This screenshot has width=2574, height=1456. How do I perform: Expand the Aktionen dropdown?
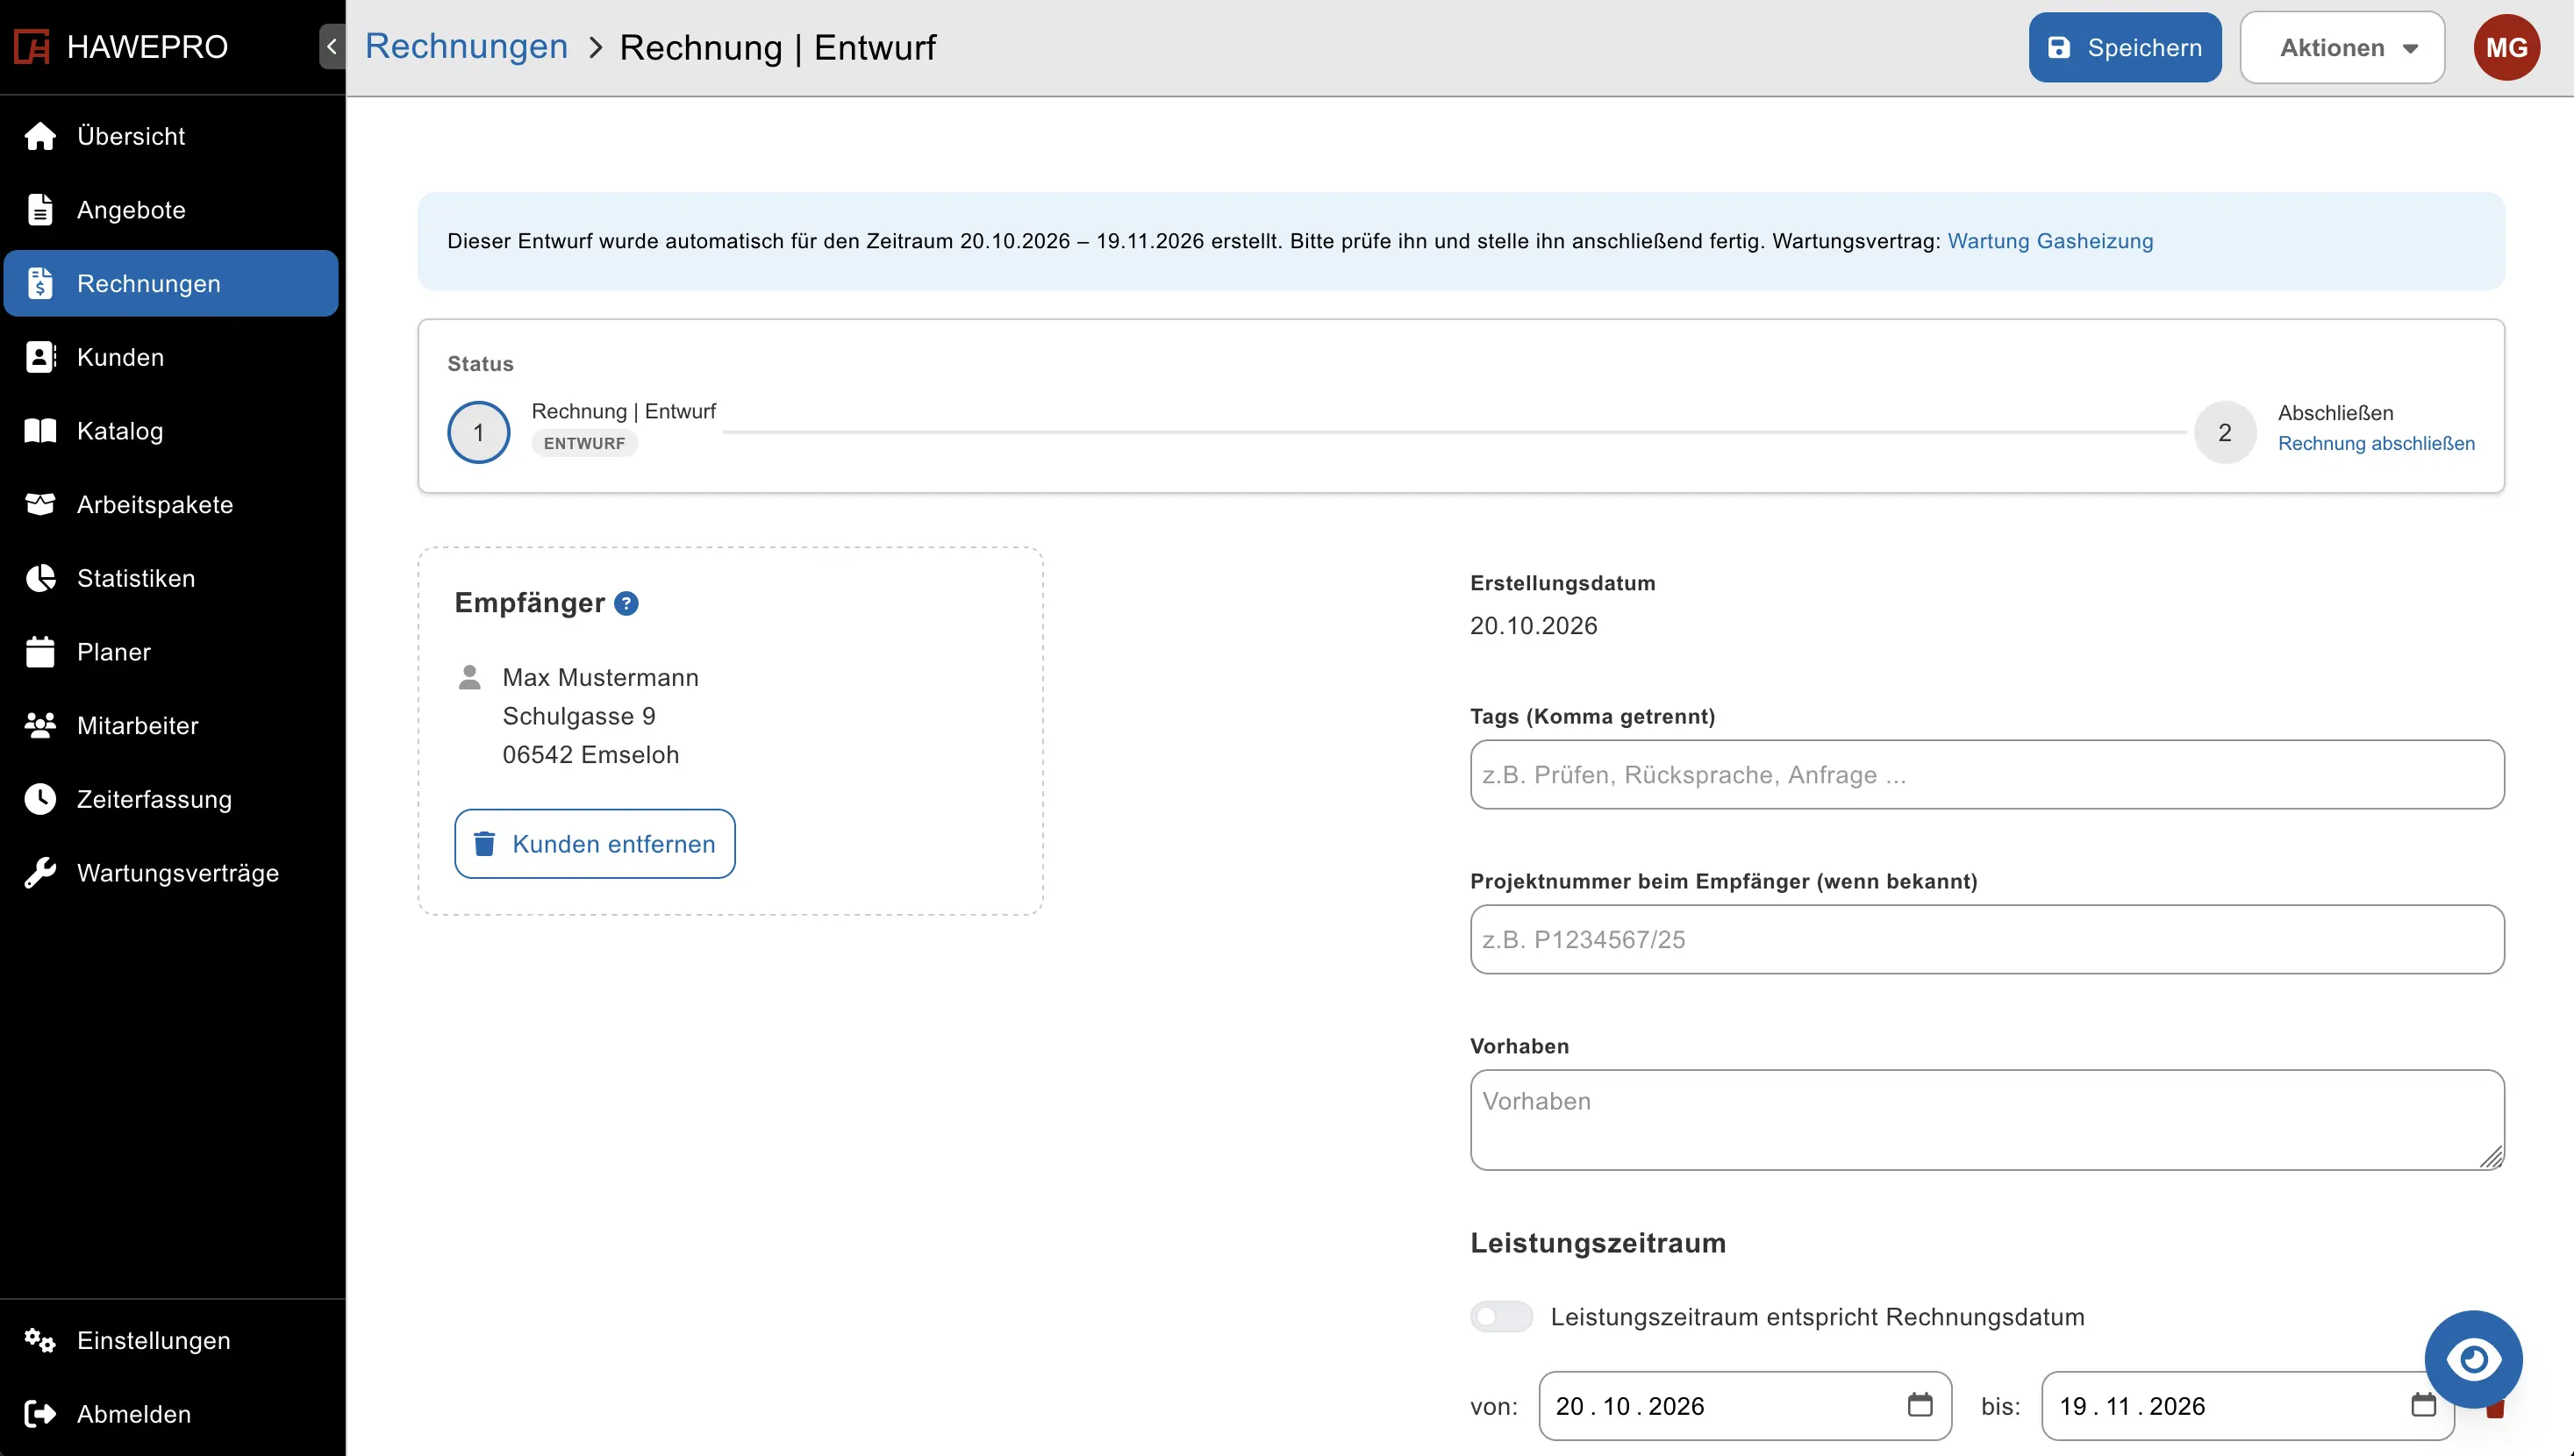[2342, 47]
